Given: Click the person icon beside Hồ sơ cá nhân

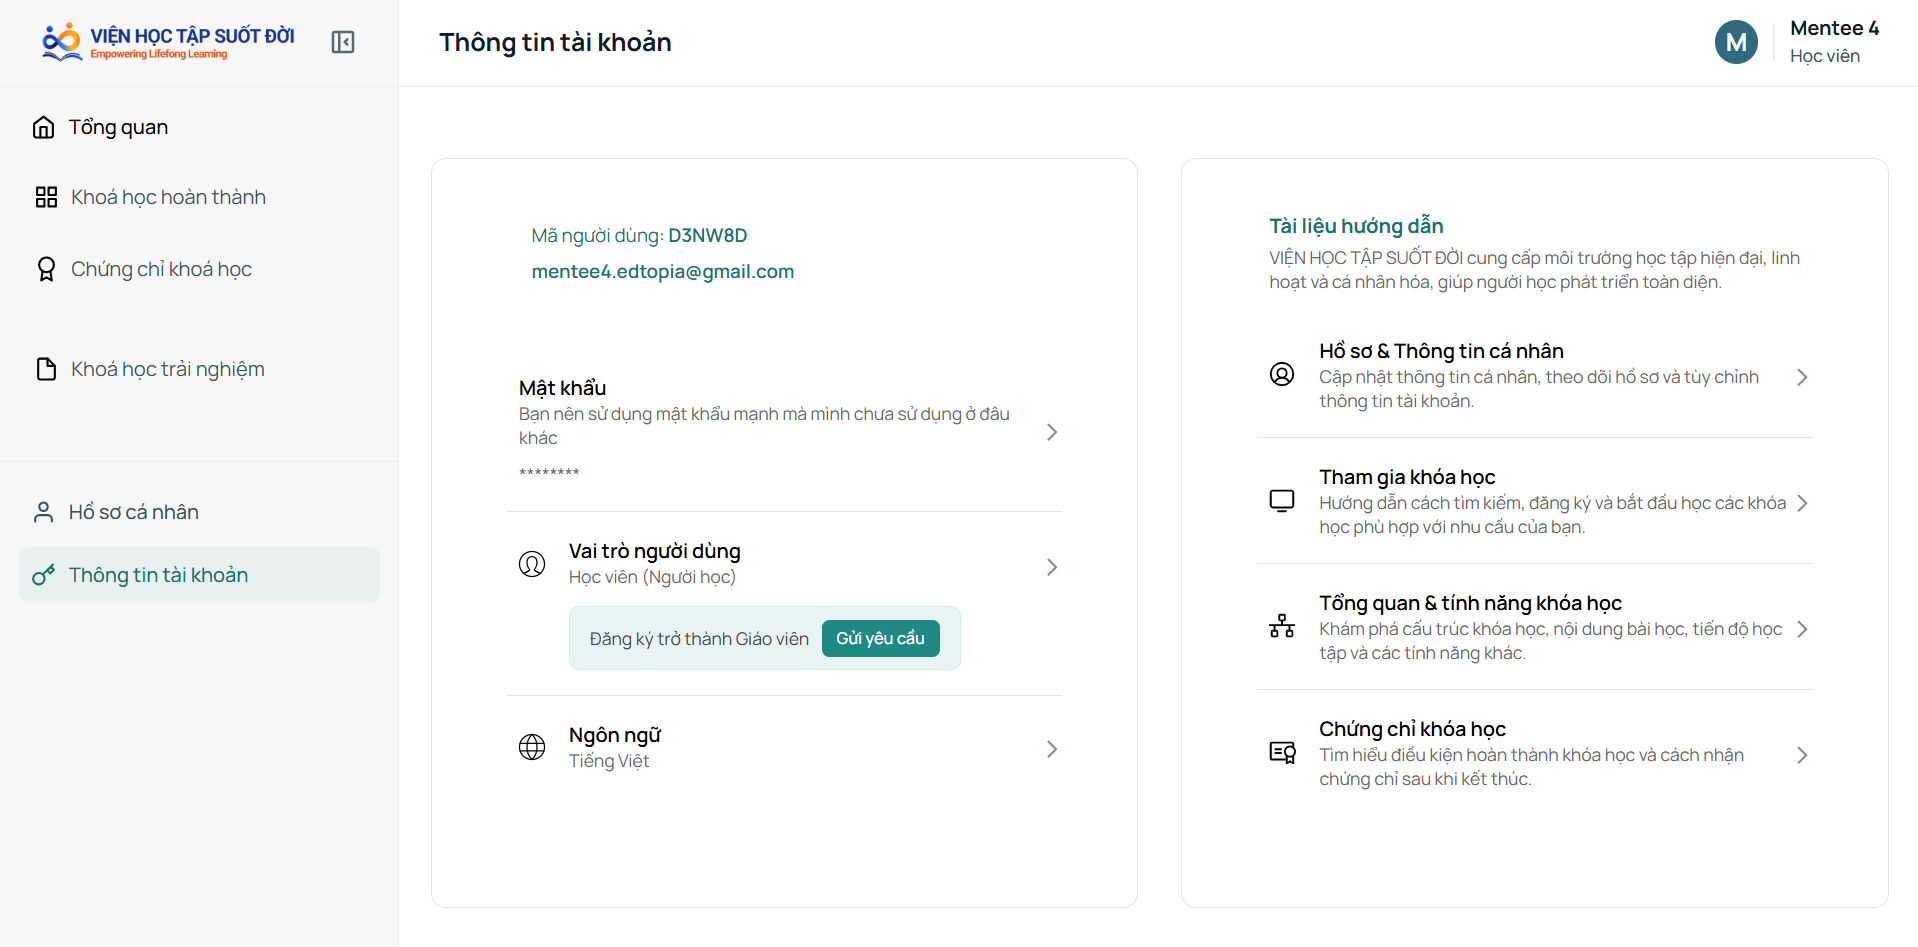Looking at the screenshot, I should pyautogui.click(x=43, y=512).
